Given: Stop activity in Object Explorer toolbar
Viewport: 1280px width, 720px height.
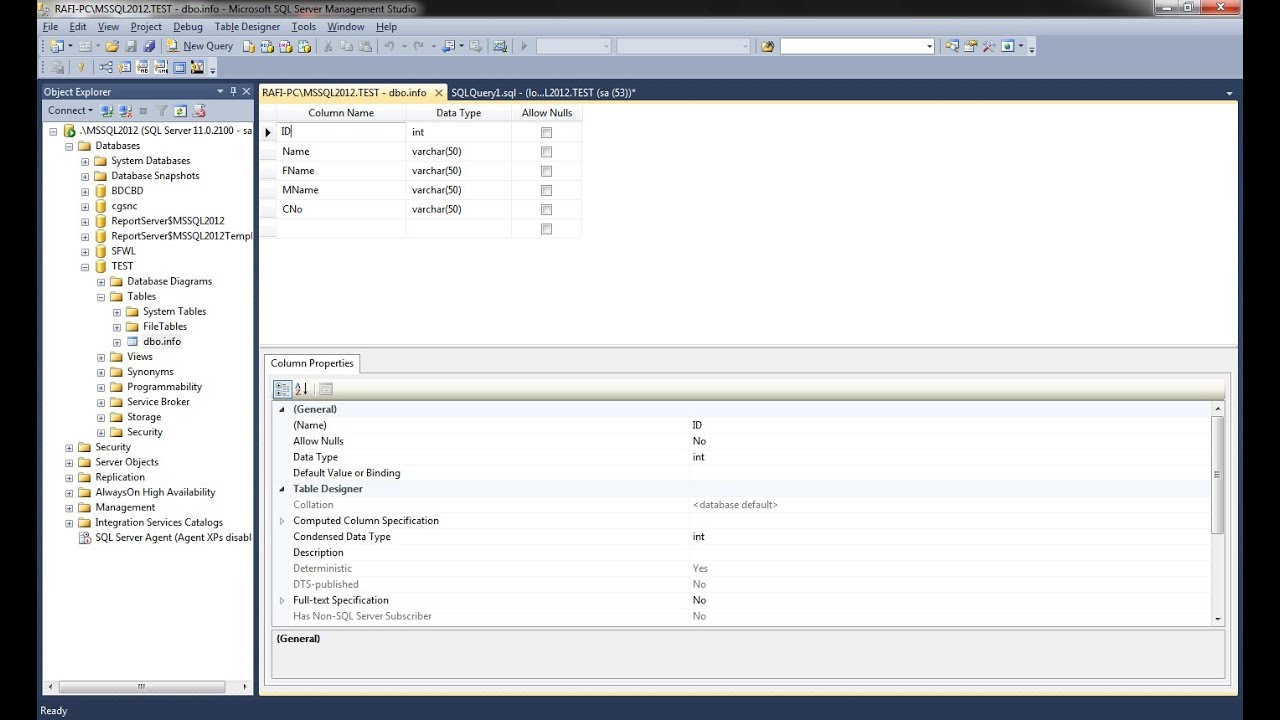Looking at the screenshot, I should point(143,111).
